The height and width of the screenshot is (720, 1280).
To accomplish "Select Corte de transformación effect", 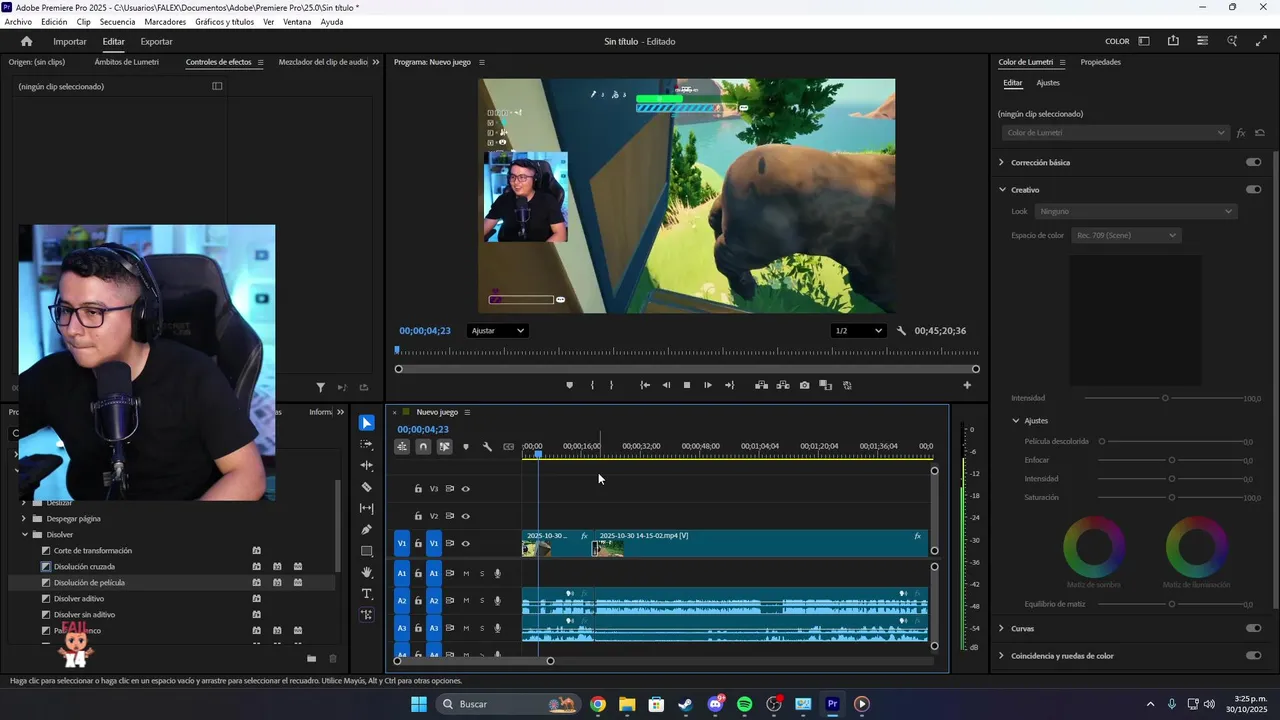I will coord(93,551).
